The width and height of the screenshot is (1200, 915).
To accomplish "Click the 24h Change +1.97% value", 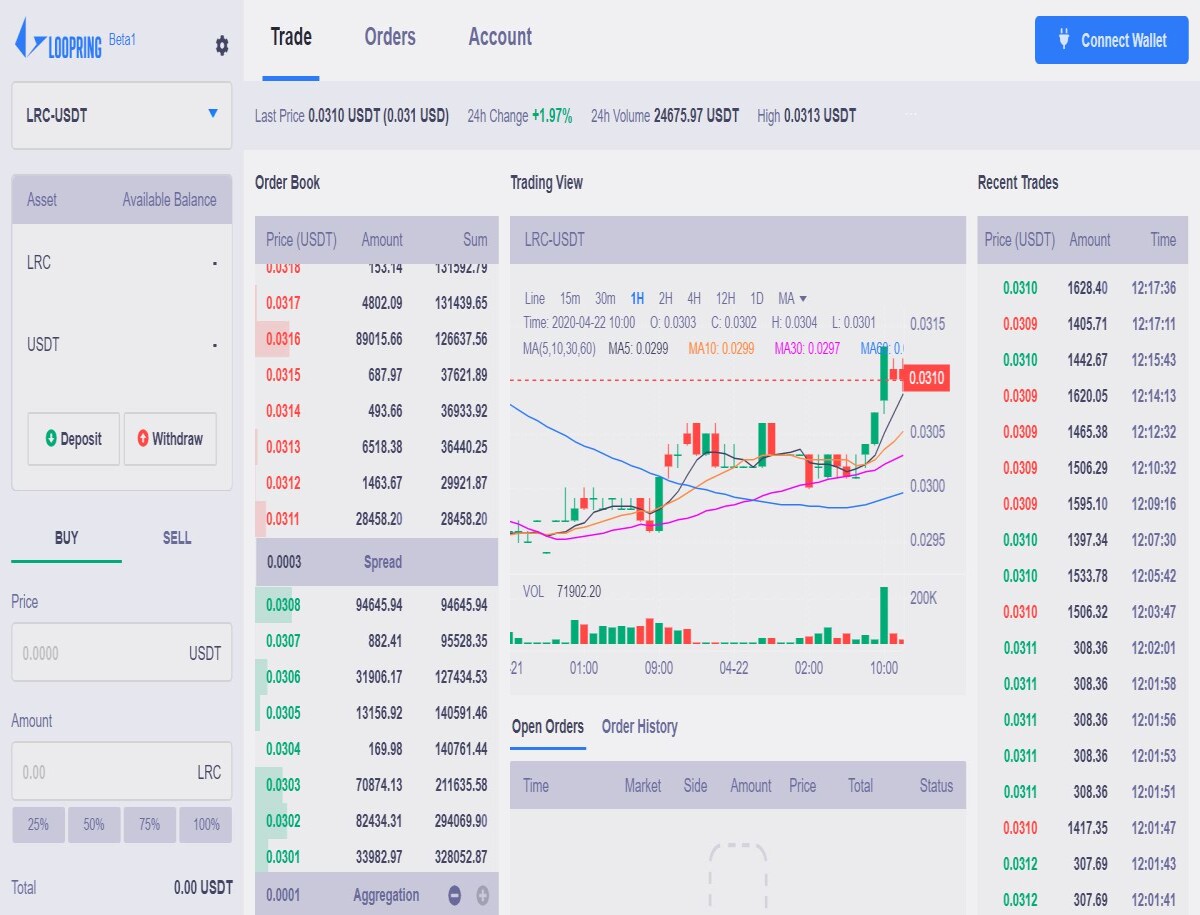I will [552, 116].
